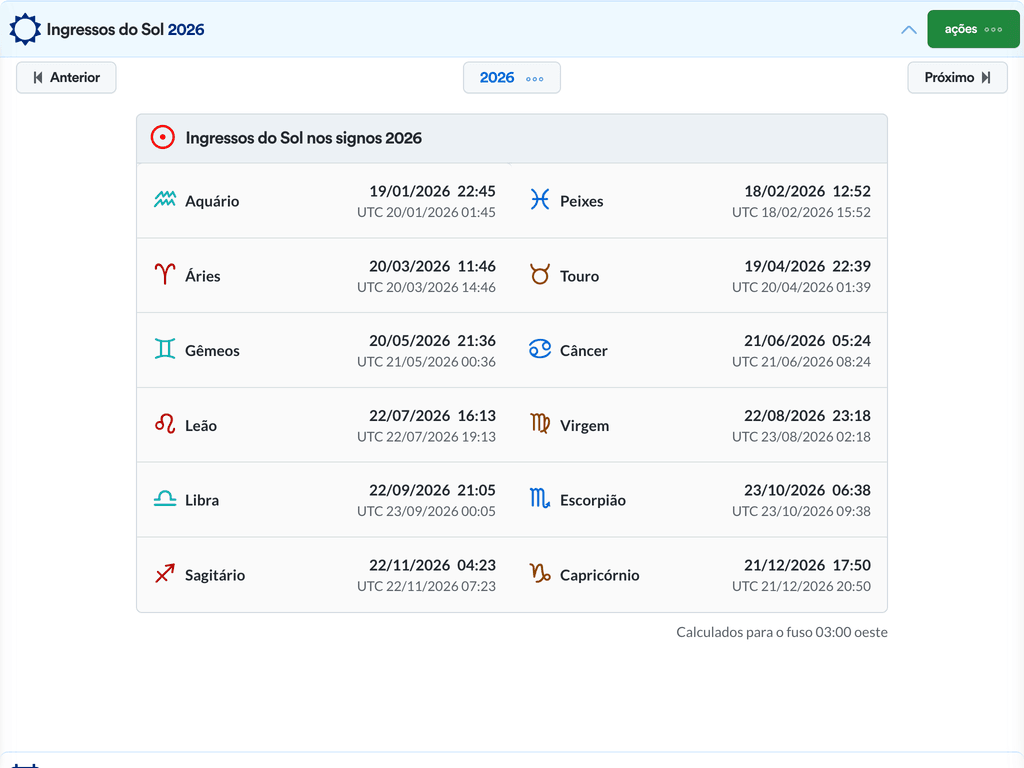Click the blue sun icon beside page title
The image size is (1024, 768).
(x=25, y=29)
